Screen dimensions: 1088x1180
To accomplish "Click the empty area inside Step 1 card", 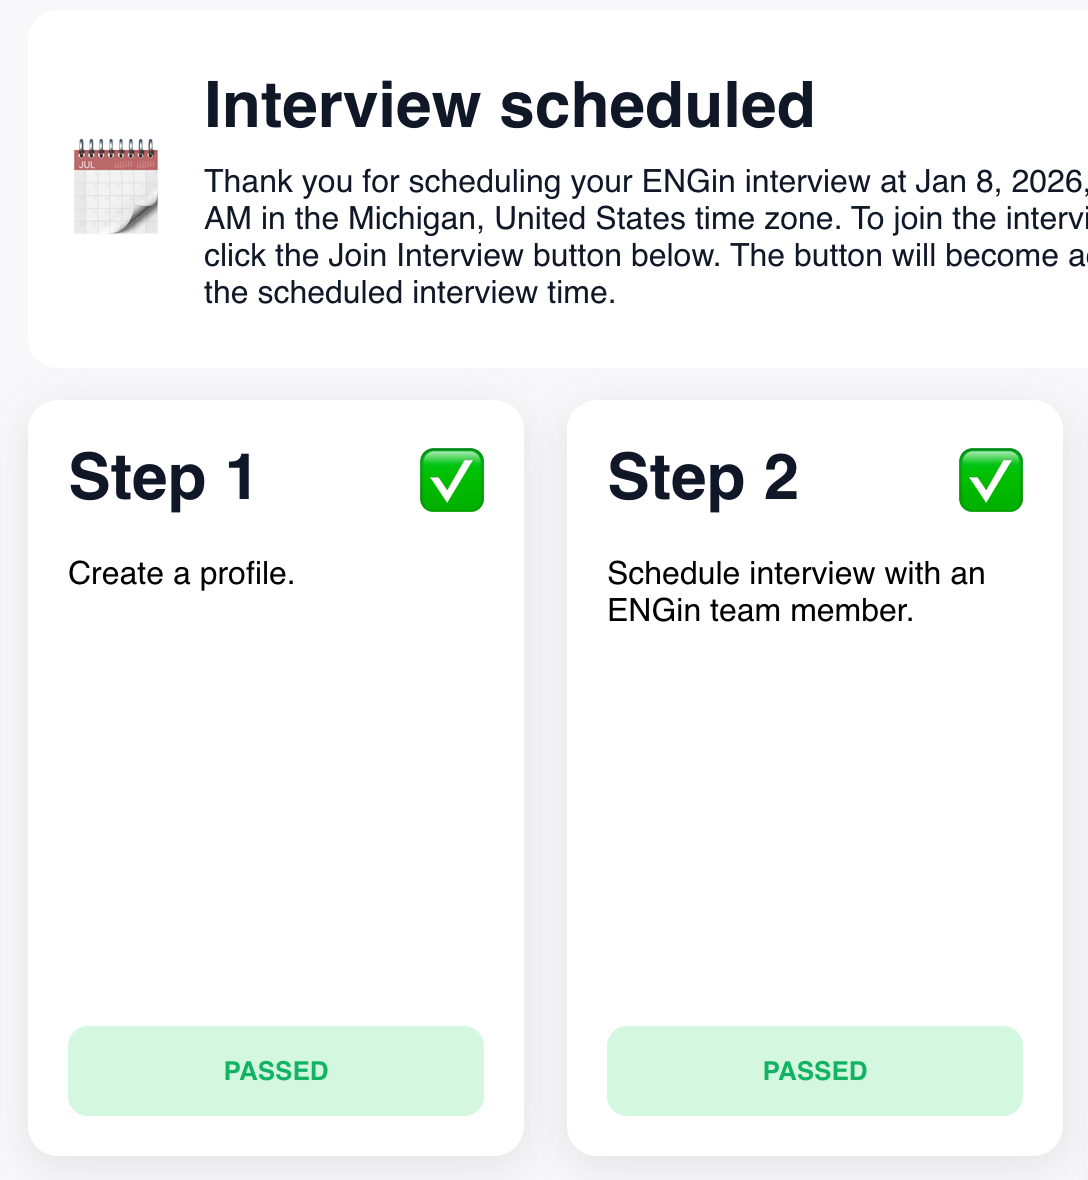I will click(x=275, y=800).
